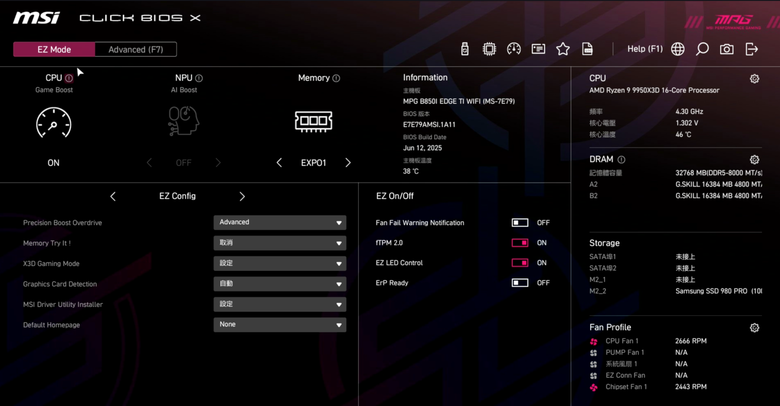Click the MSI logo
Screen dimensions: 780x406
click(36, 18)
